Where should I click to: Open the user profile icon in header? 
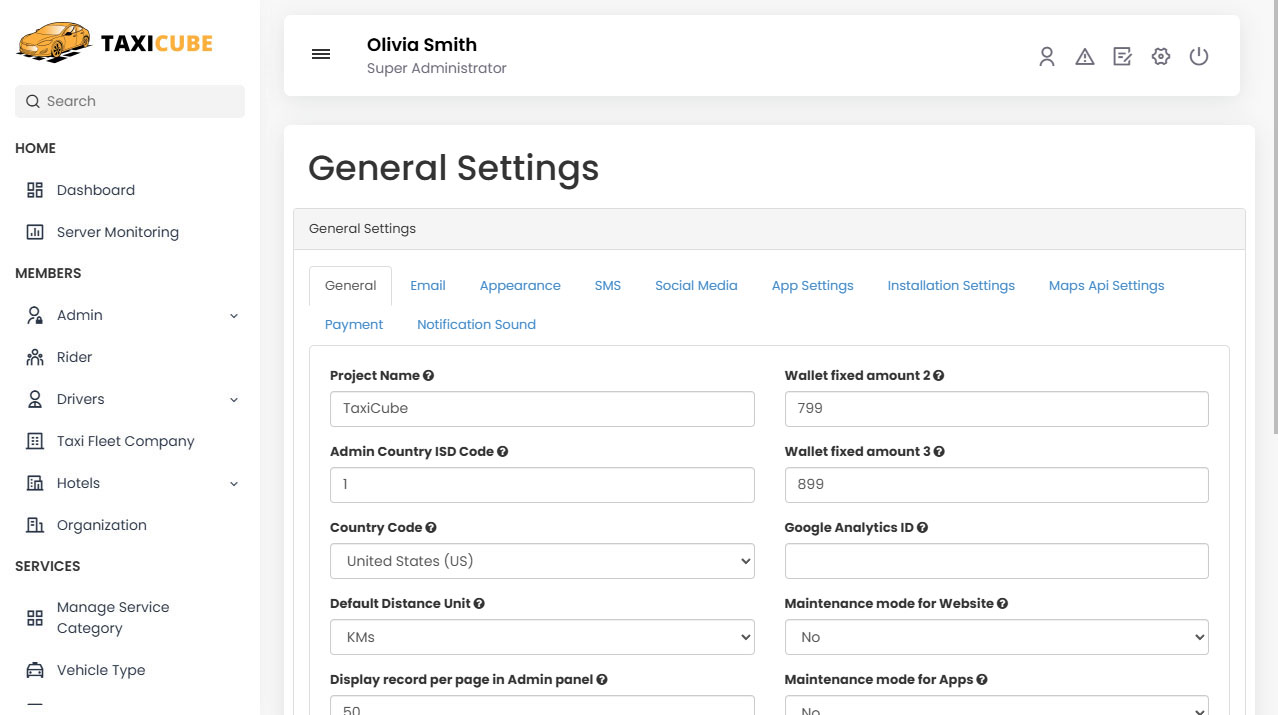click(1046, 57)
